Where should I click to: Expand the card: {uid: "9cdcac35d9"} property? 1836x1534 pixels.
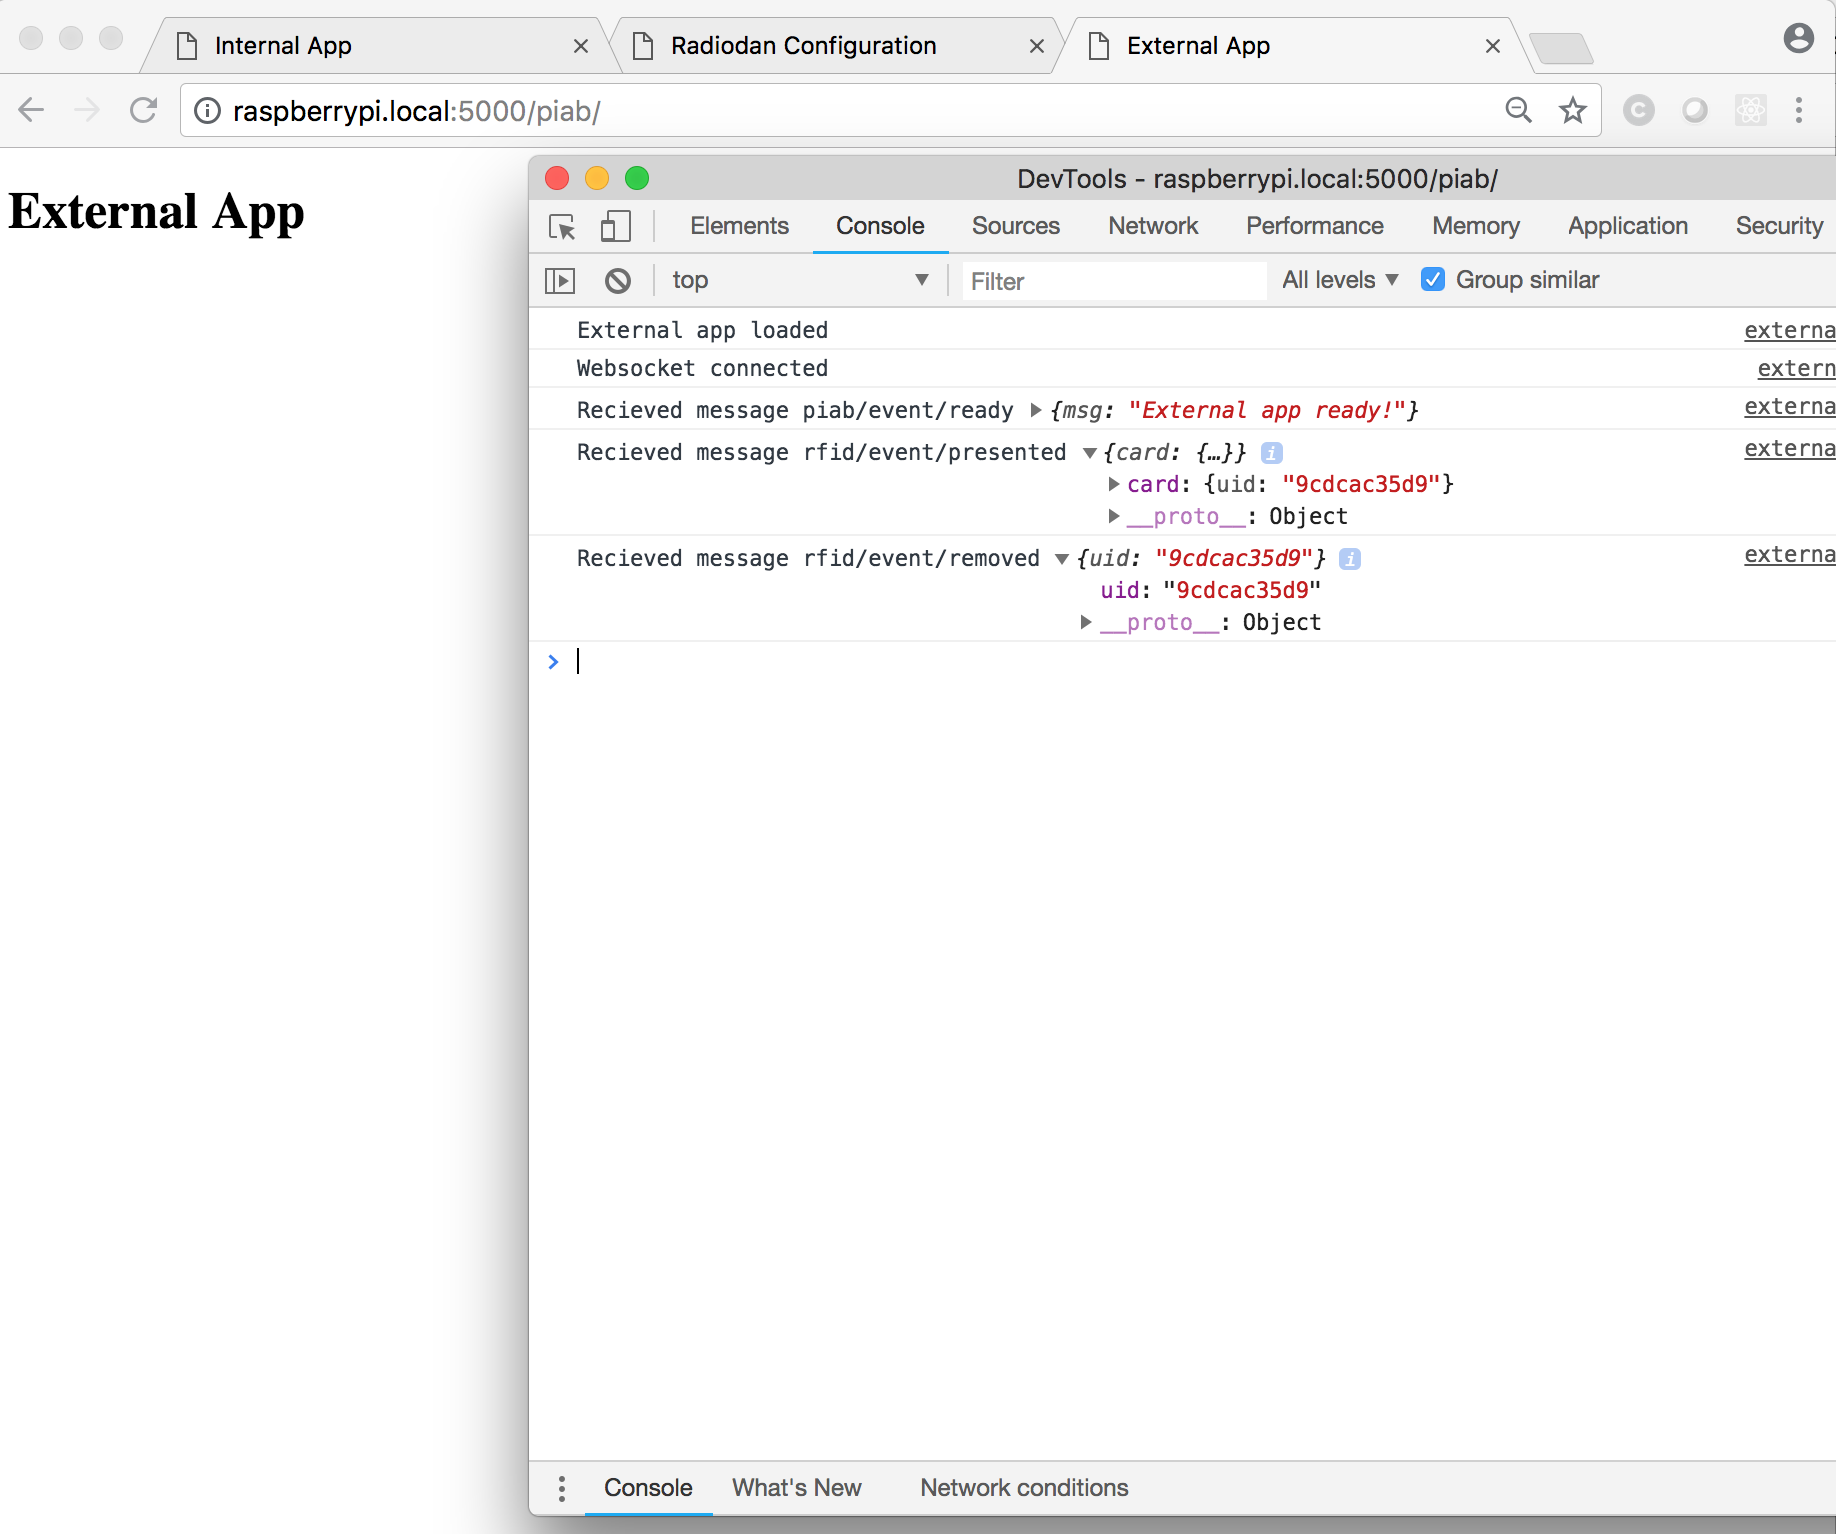pos(1113,485)
